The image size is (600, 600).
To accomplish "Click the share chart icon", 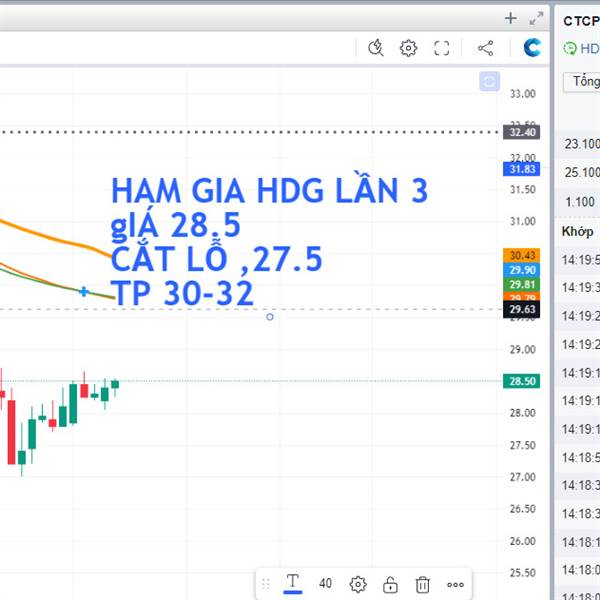I will 486,48.
